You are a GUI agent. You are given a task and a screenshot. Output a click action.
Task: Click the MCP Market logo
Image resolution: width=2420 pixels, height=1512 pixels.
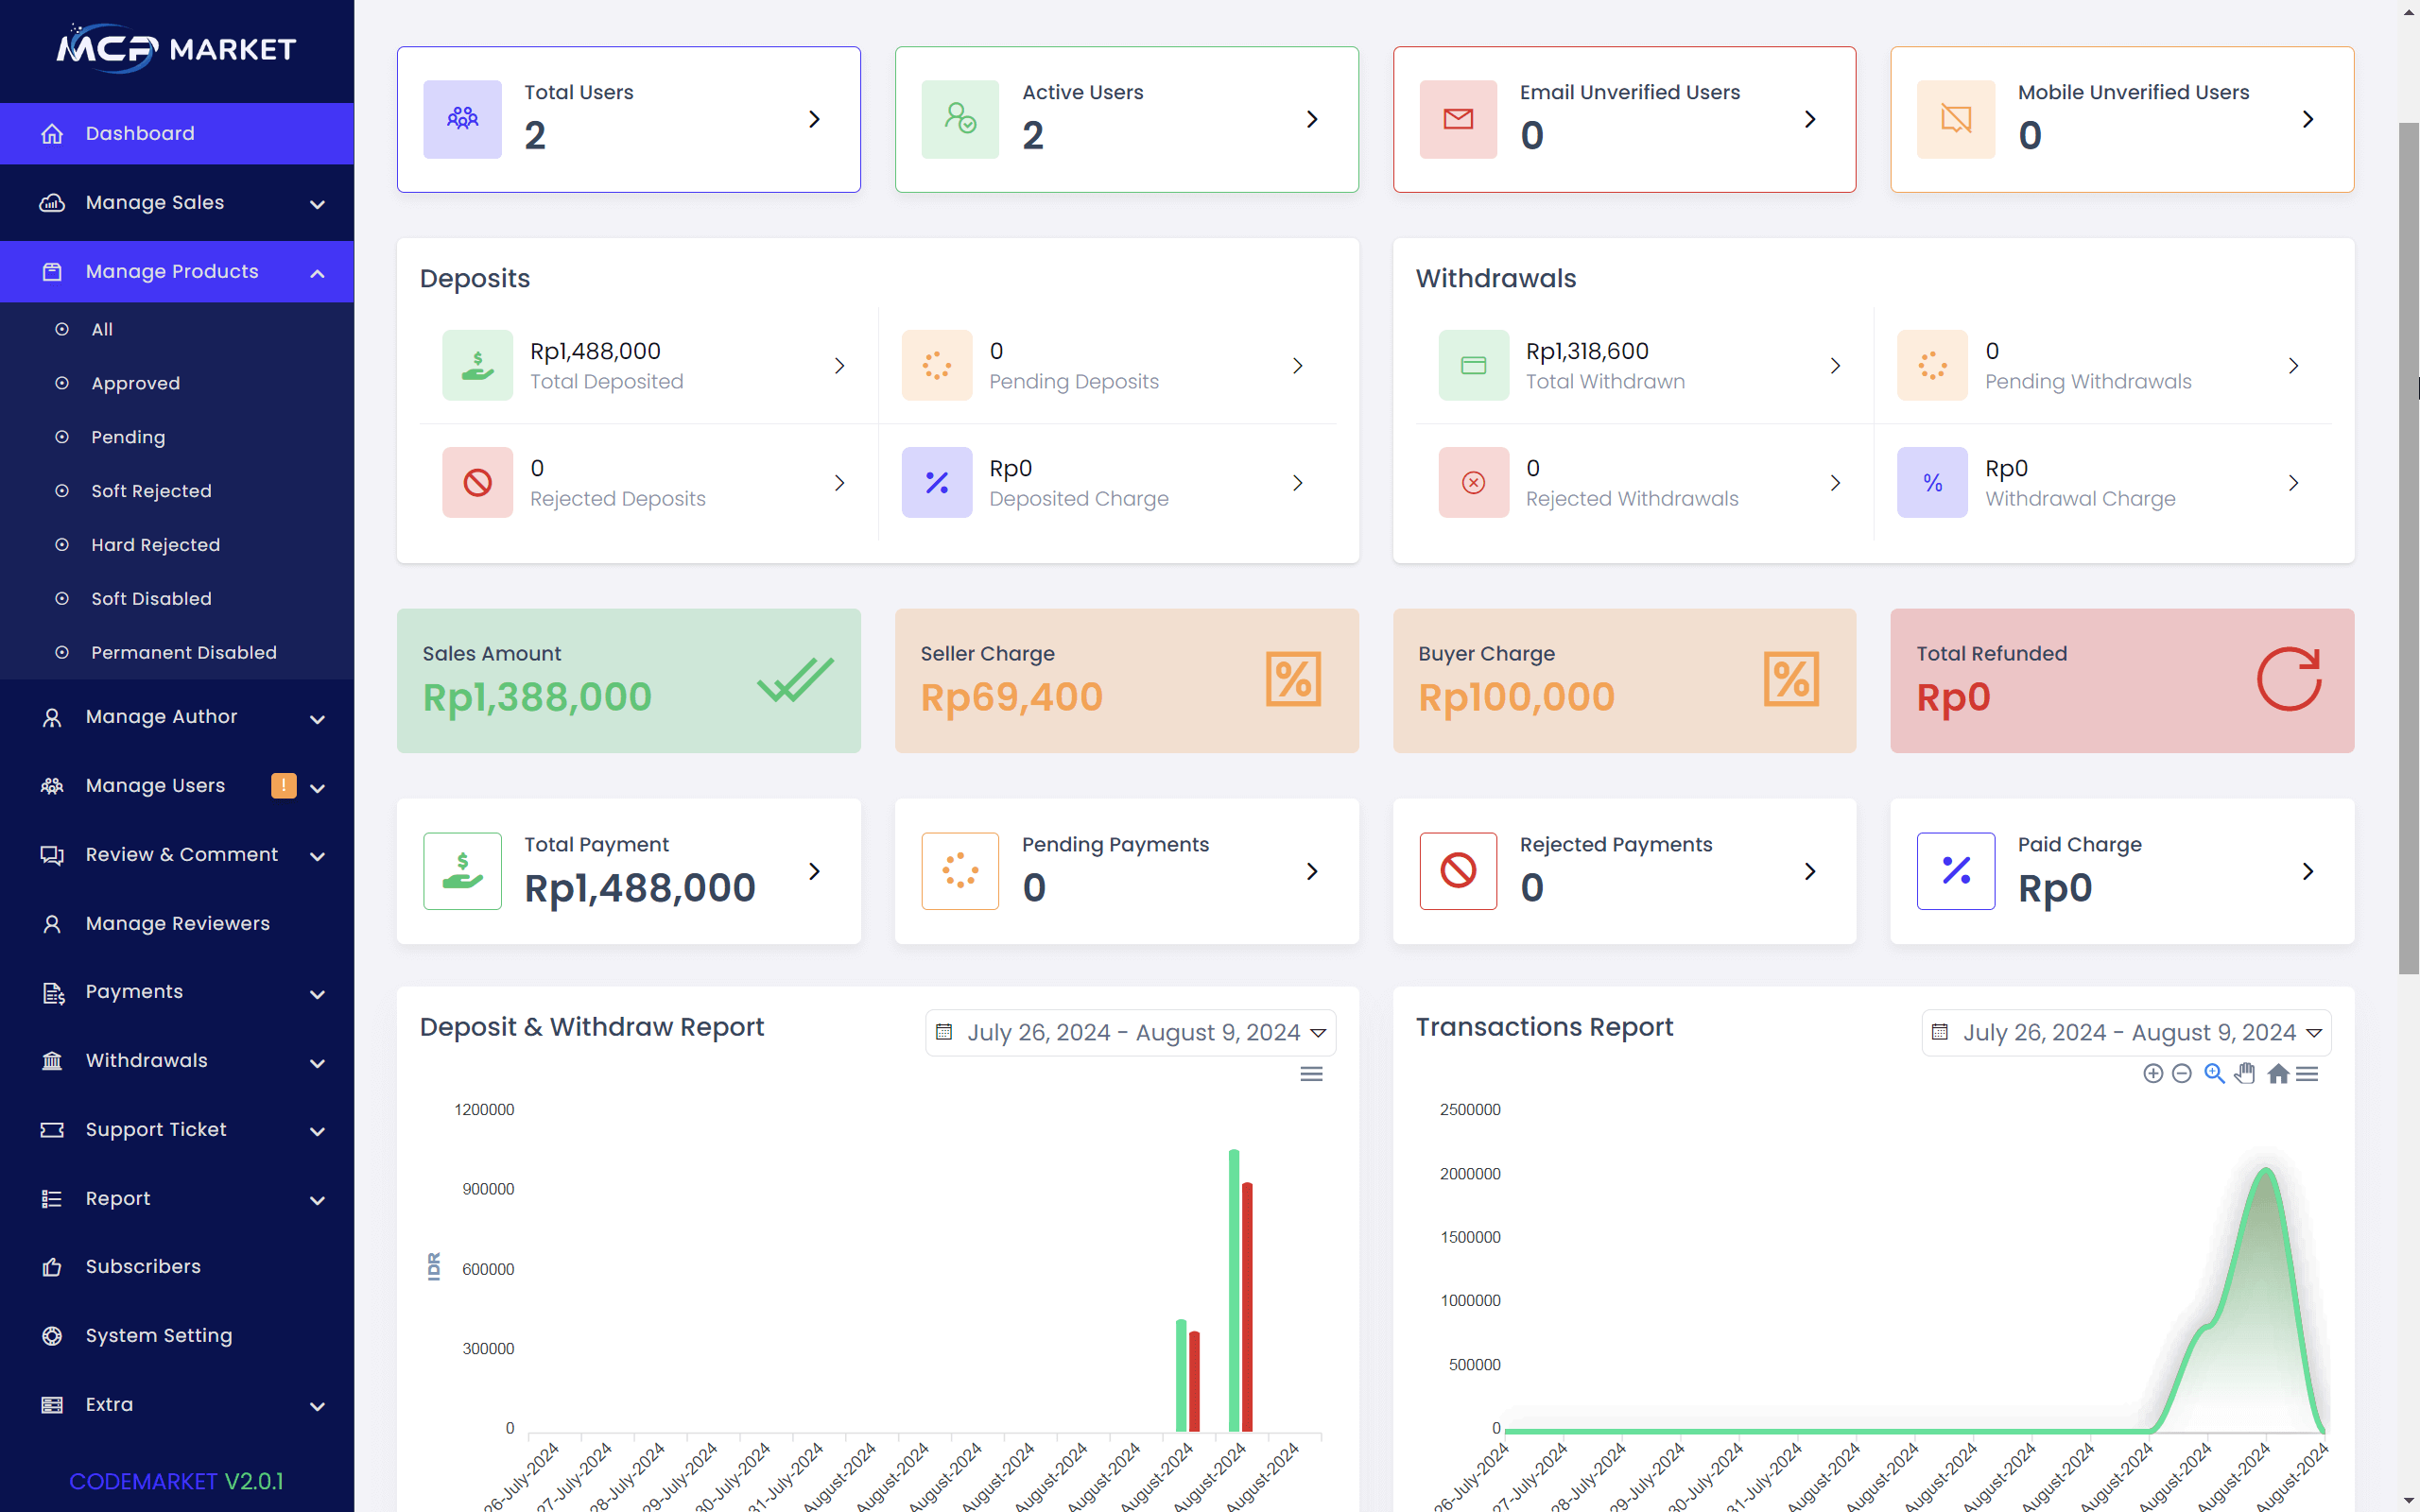point(176,48)
